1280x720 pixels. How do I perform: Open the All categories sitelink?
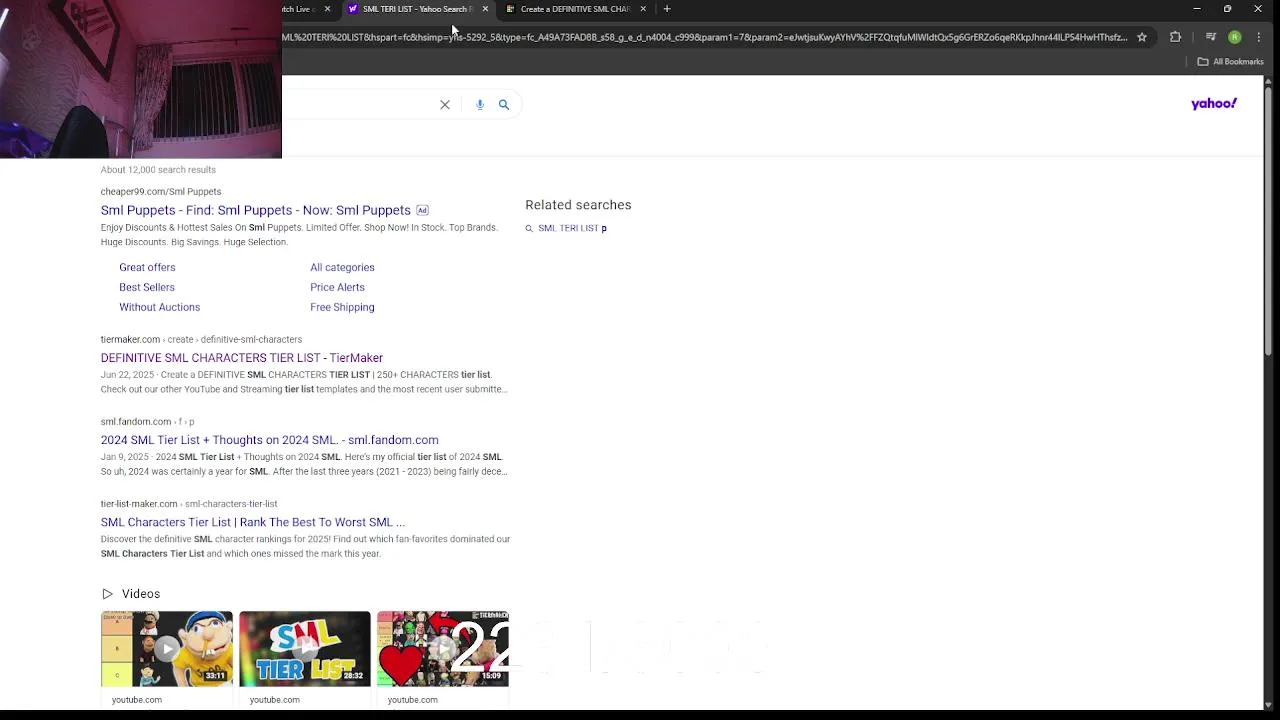pyautogui.click(x=342, y=268)
